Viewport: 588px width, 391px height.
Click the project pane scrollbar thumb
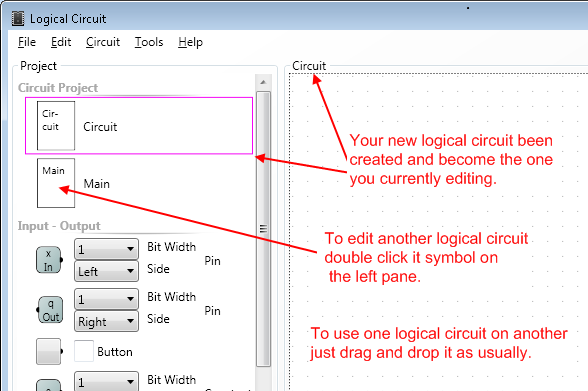[x=263, y=229]
